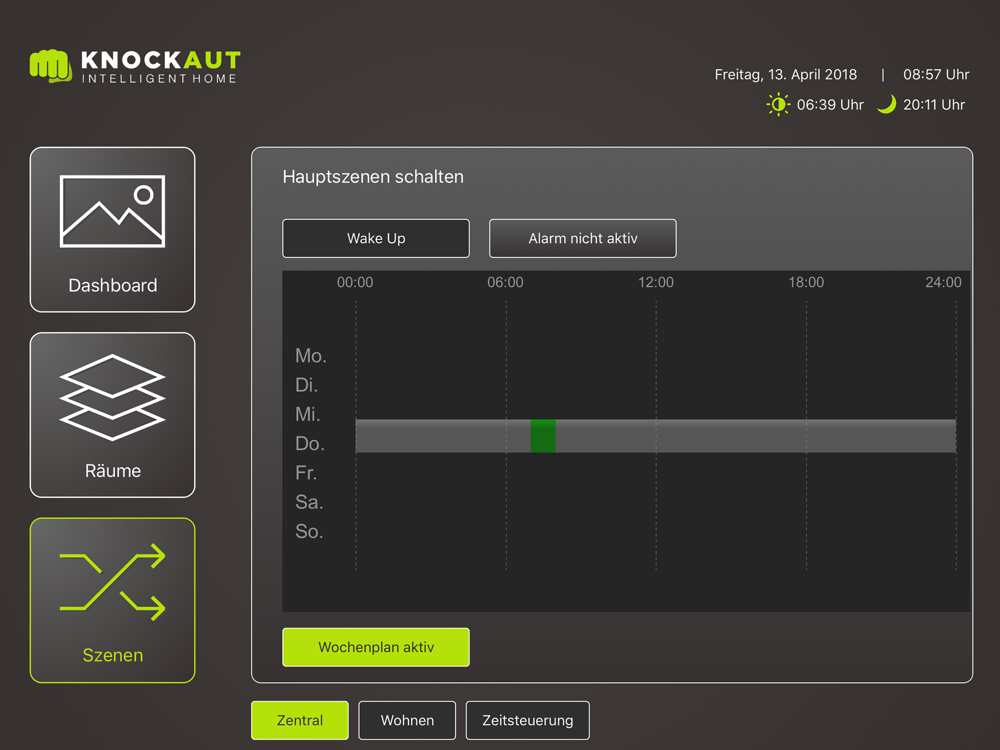The height and width of the screenshot is (750, 1000).
Task: Click the 24:00 time axis label
Action: click(943, 283)
